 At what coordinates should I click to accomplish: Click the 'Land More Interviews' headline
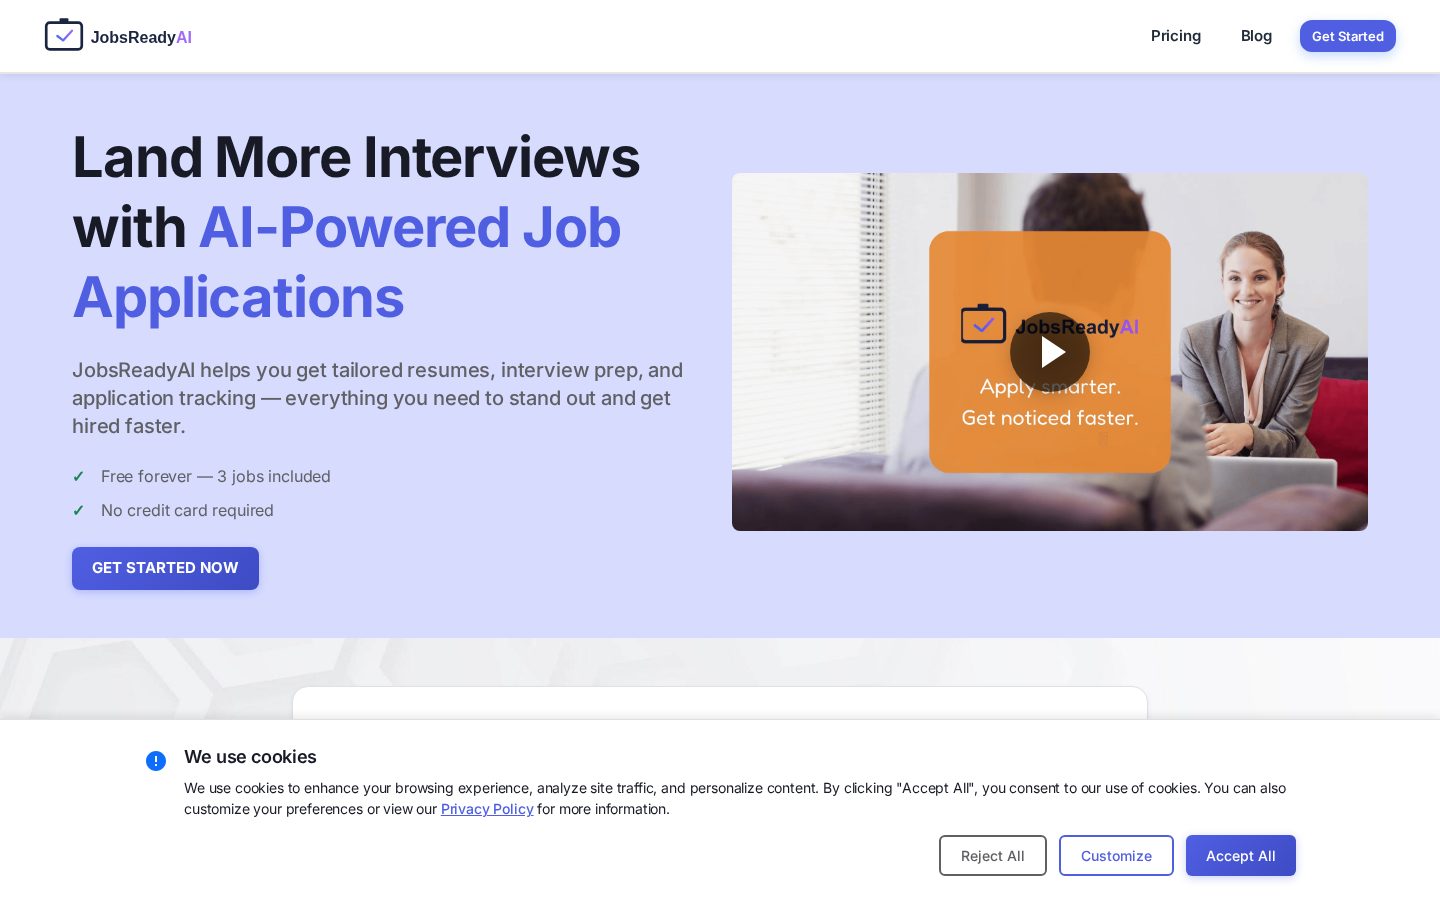(356, 158)
